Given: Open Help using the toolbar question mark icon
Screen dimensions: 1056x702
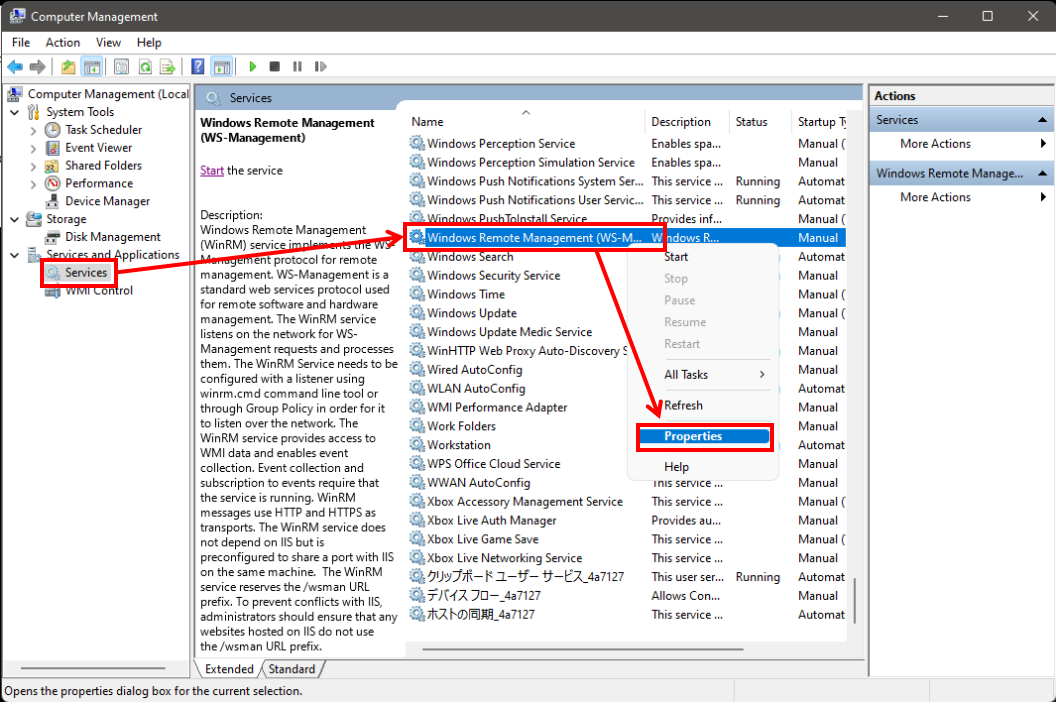Looking at the screenshot, I should pyautogui.click(x=197, y=66).
